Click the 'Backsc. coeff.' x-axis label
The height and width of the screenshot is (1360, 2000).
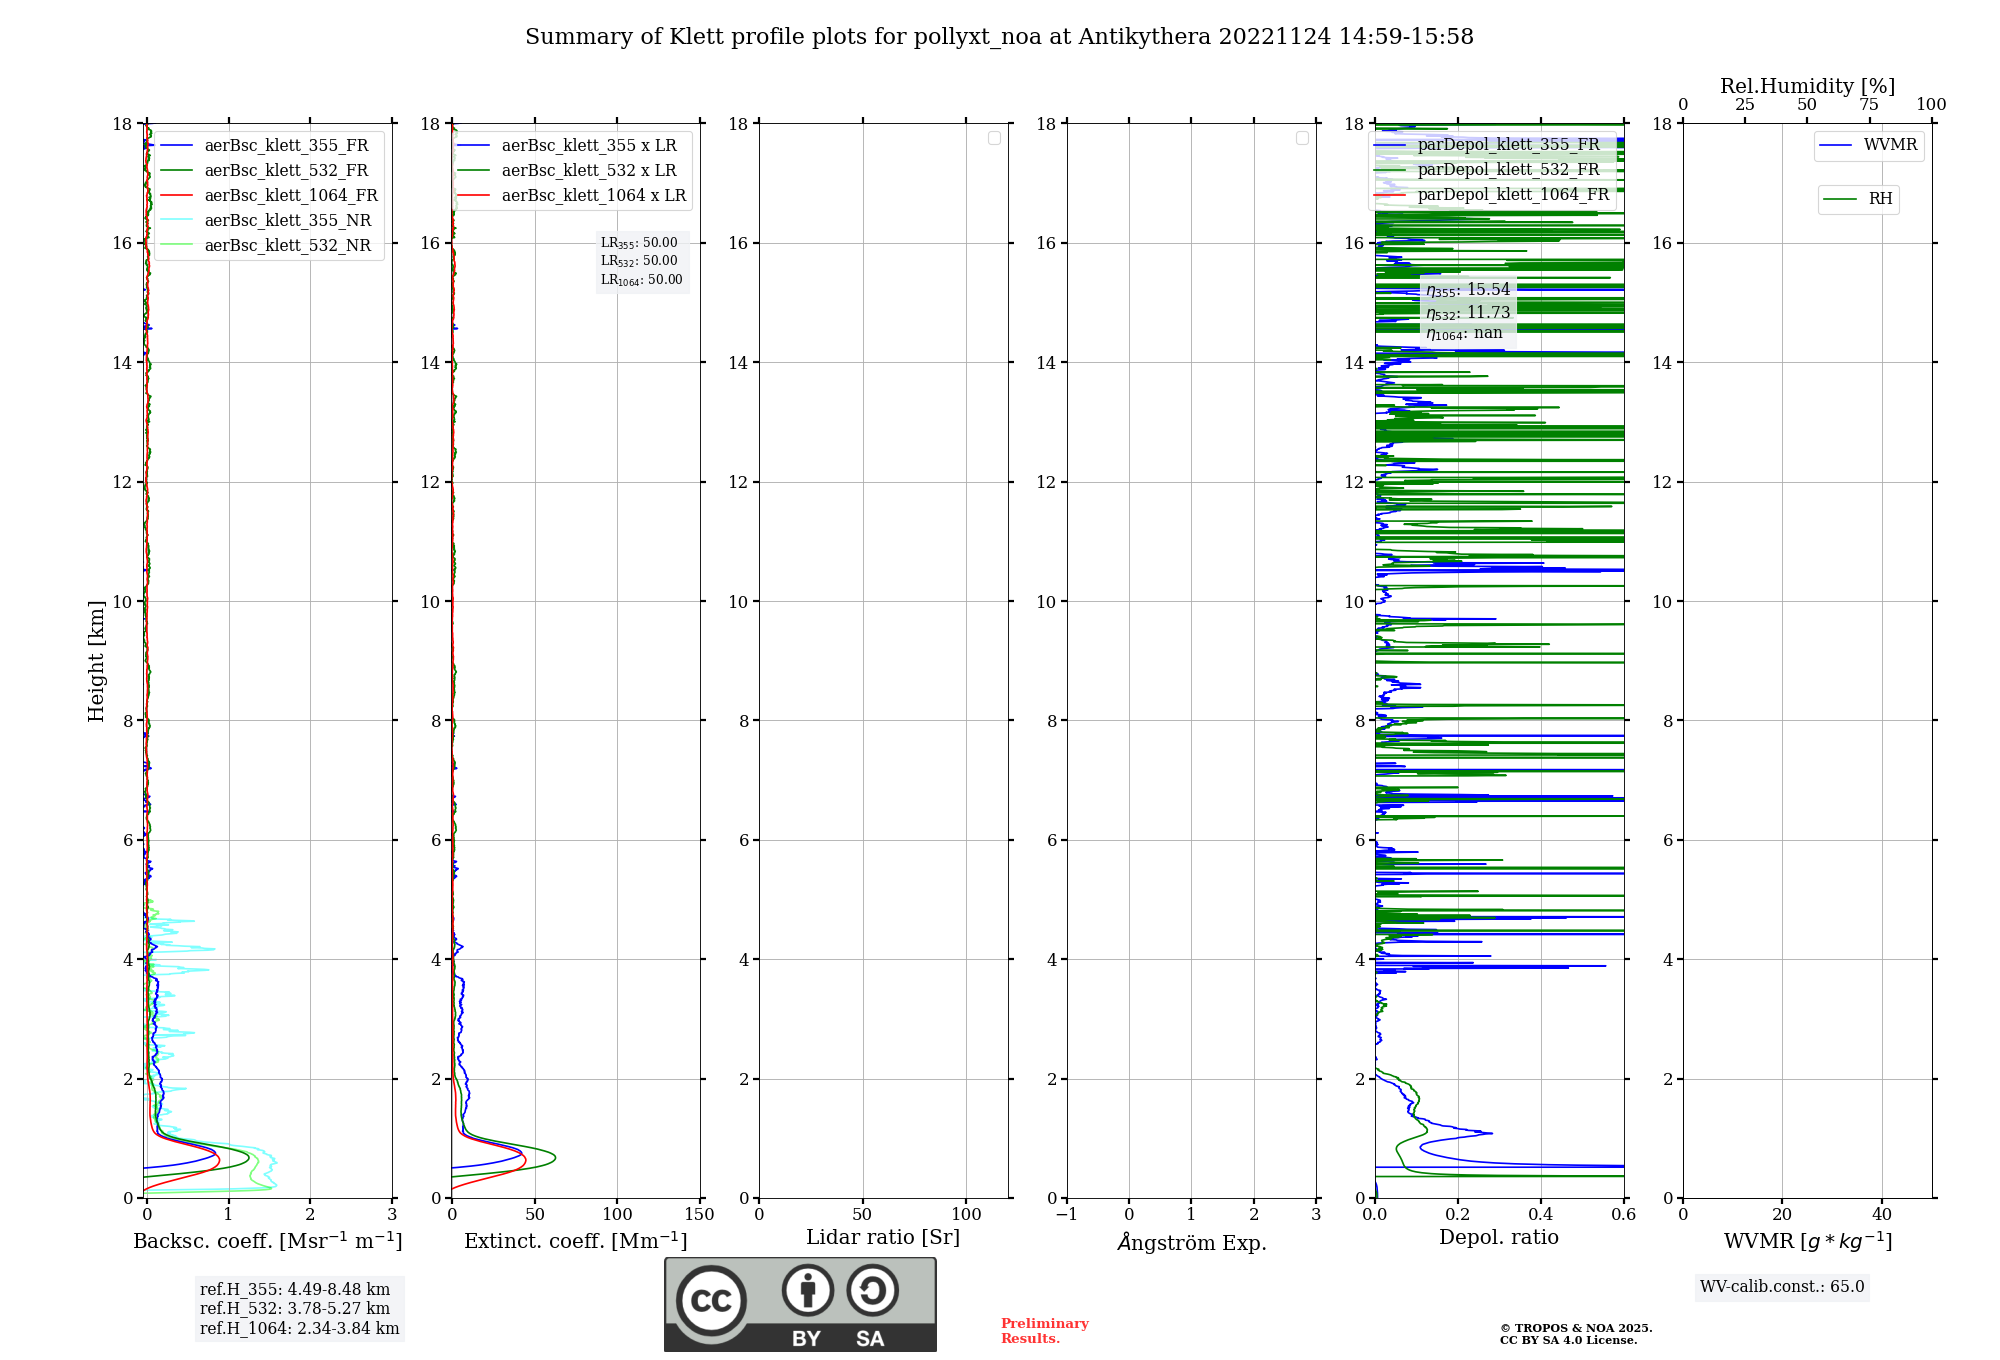tap(268, 1241)
